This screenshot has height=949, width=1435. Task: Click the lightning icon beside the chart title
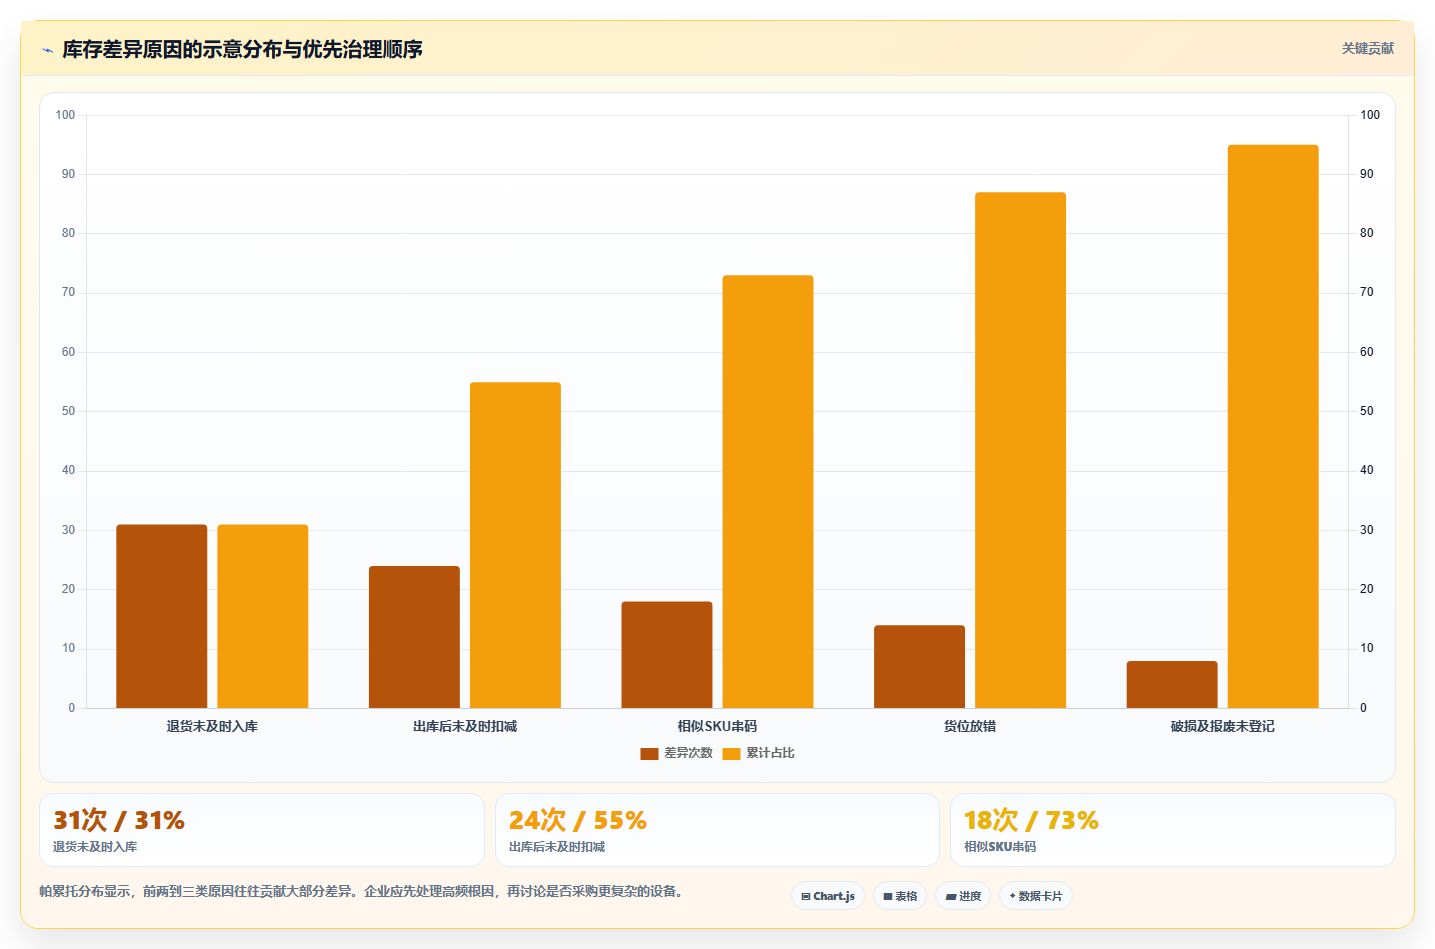pos(47,50)
